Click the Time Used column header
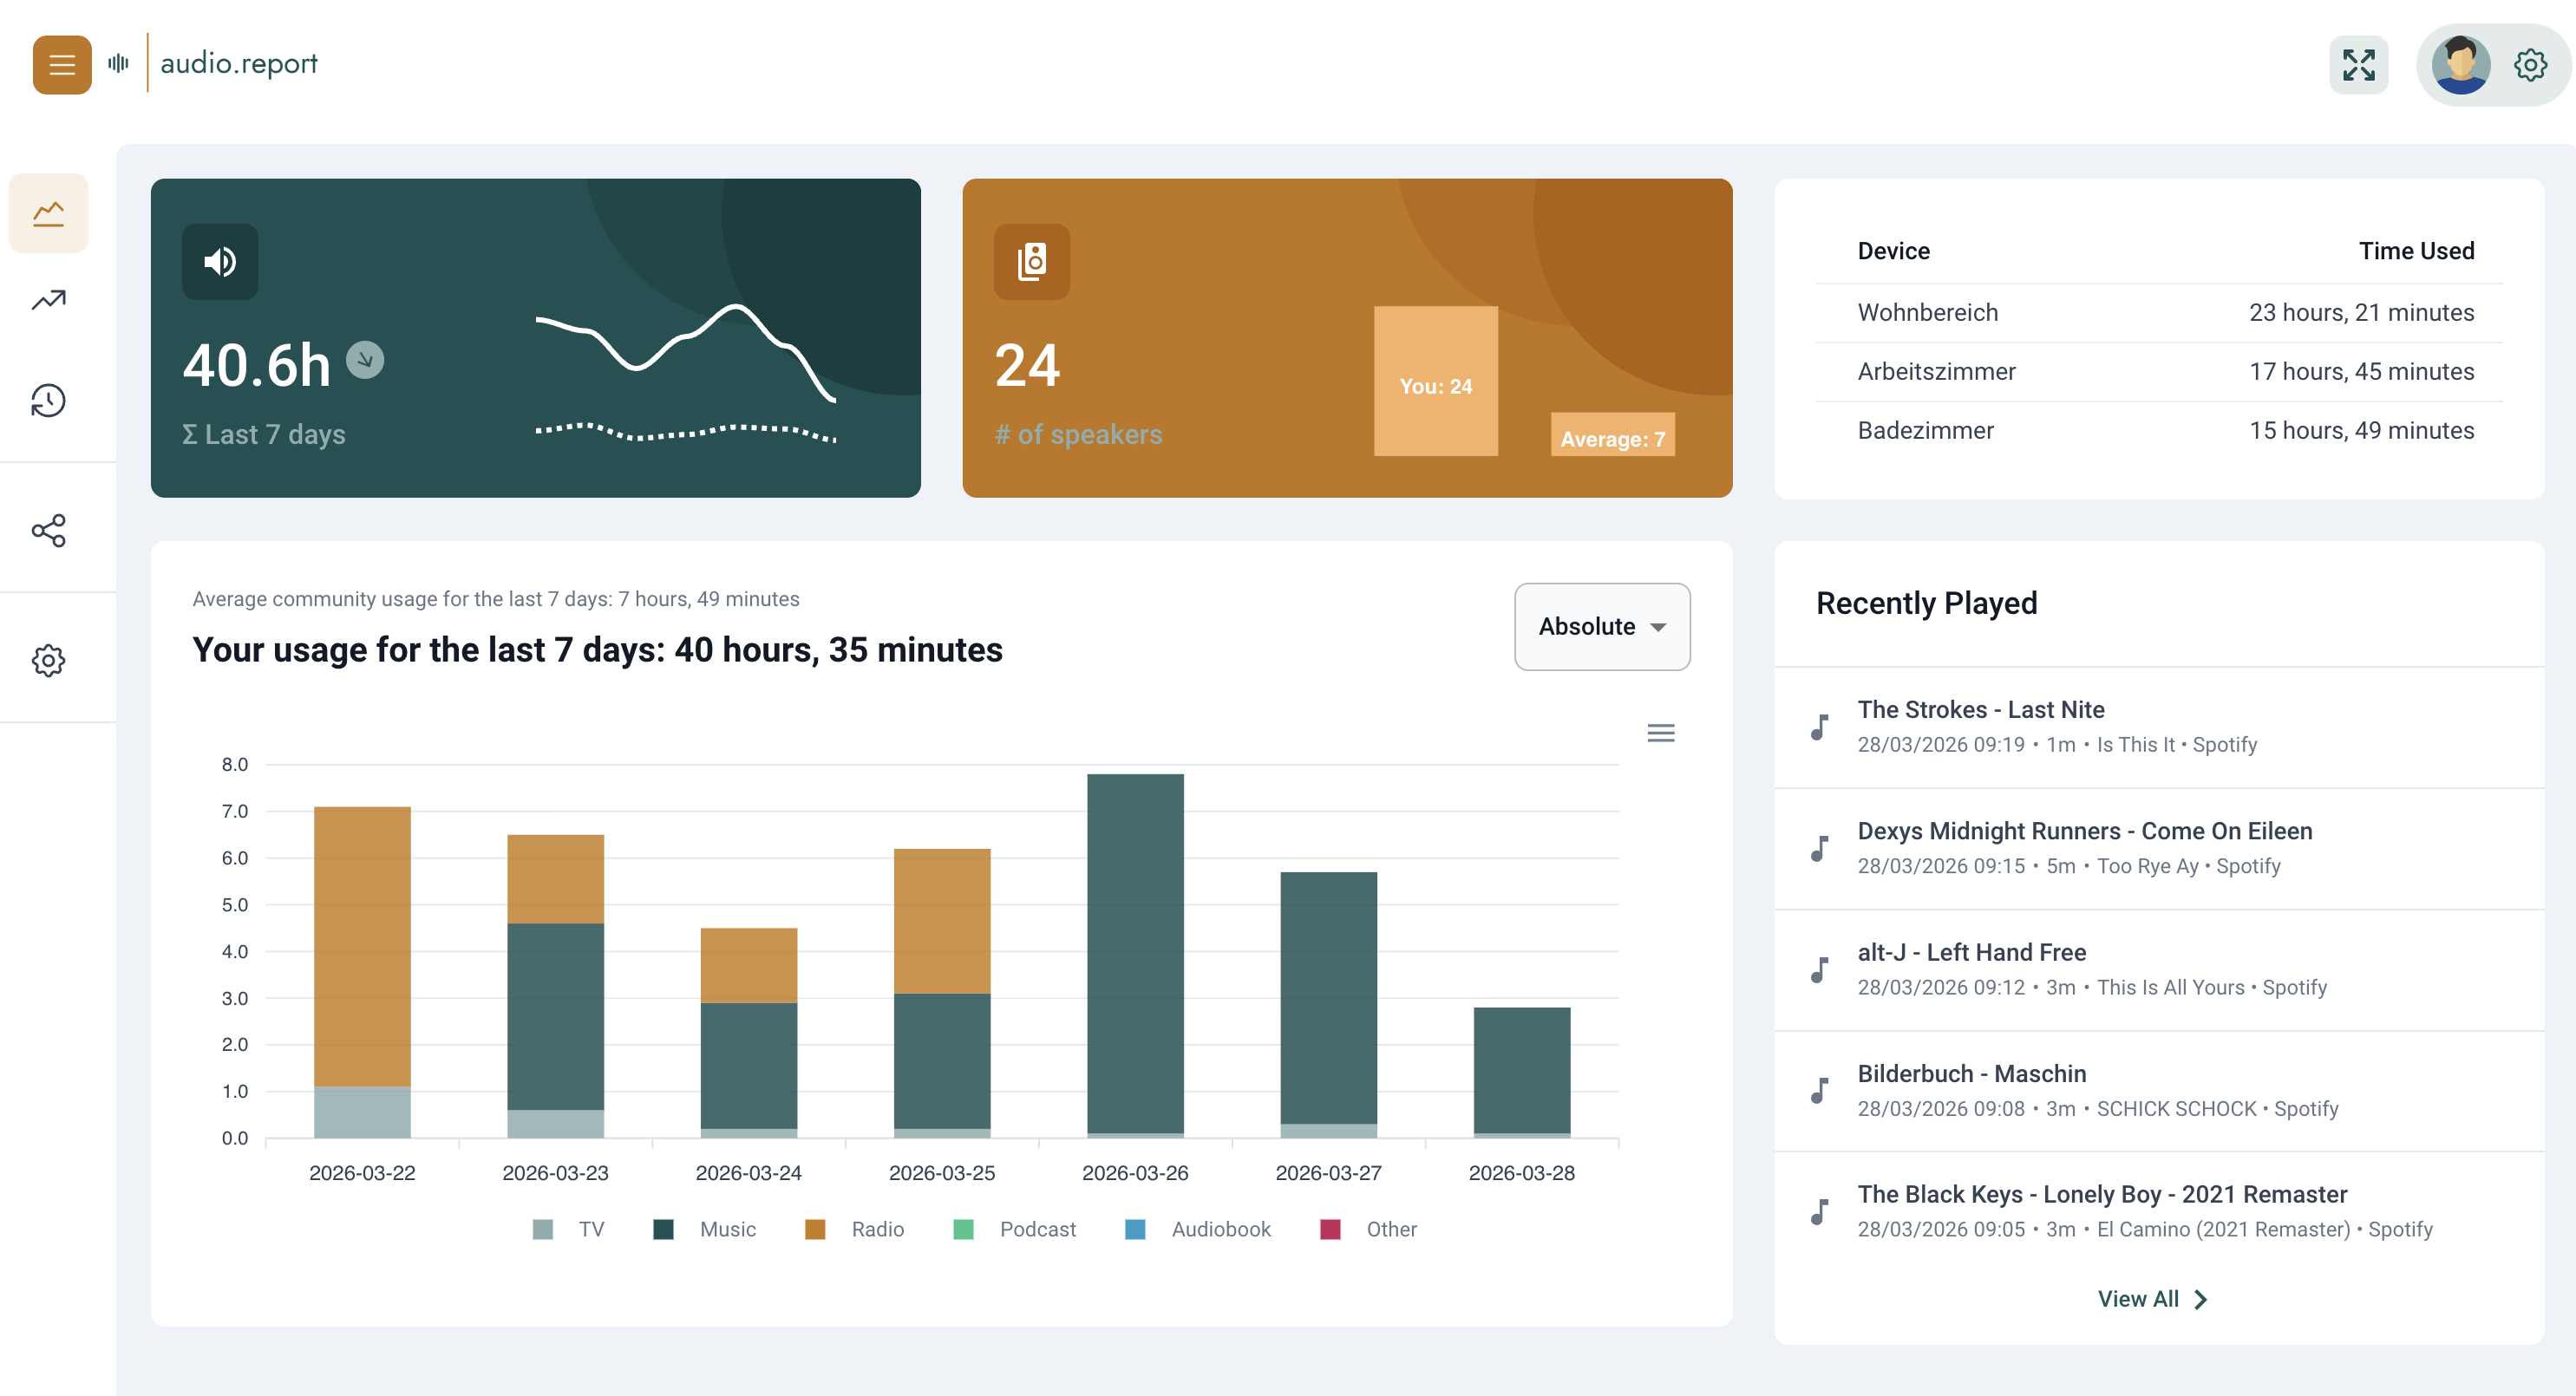The width and height of the screenshot is (2576, 1396). tap(2416, 251)
